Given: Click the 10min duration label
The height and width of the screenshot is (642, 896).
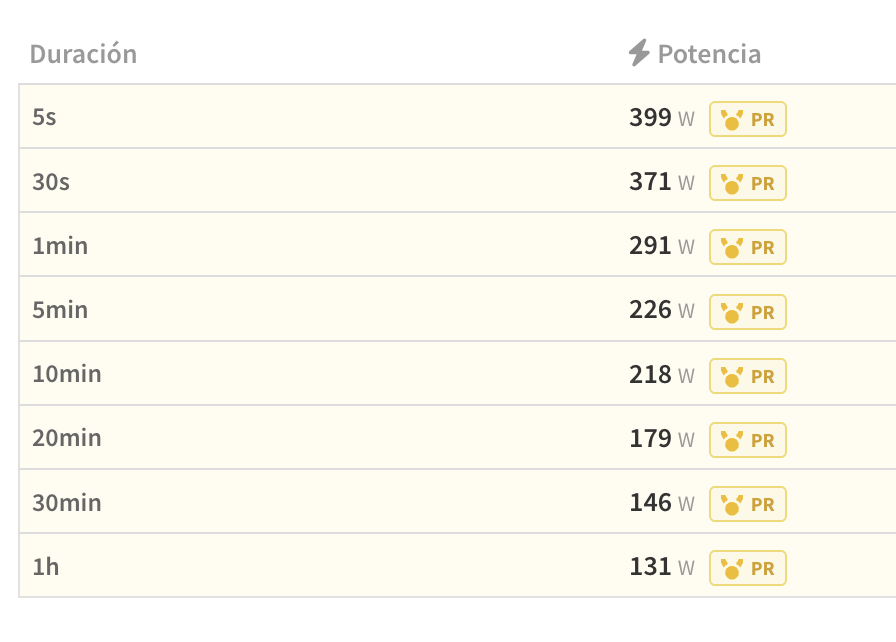Looking at the screenshot, I should click(x=67, y=374).
